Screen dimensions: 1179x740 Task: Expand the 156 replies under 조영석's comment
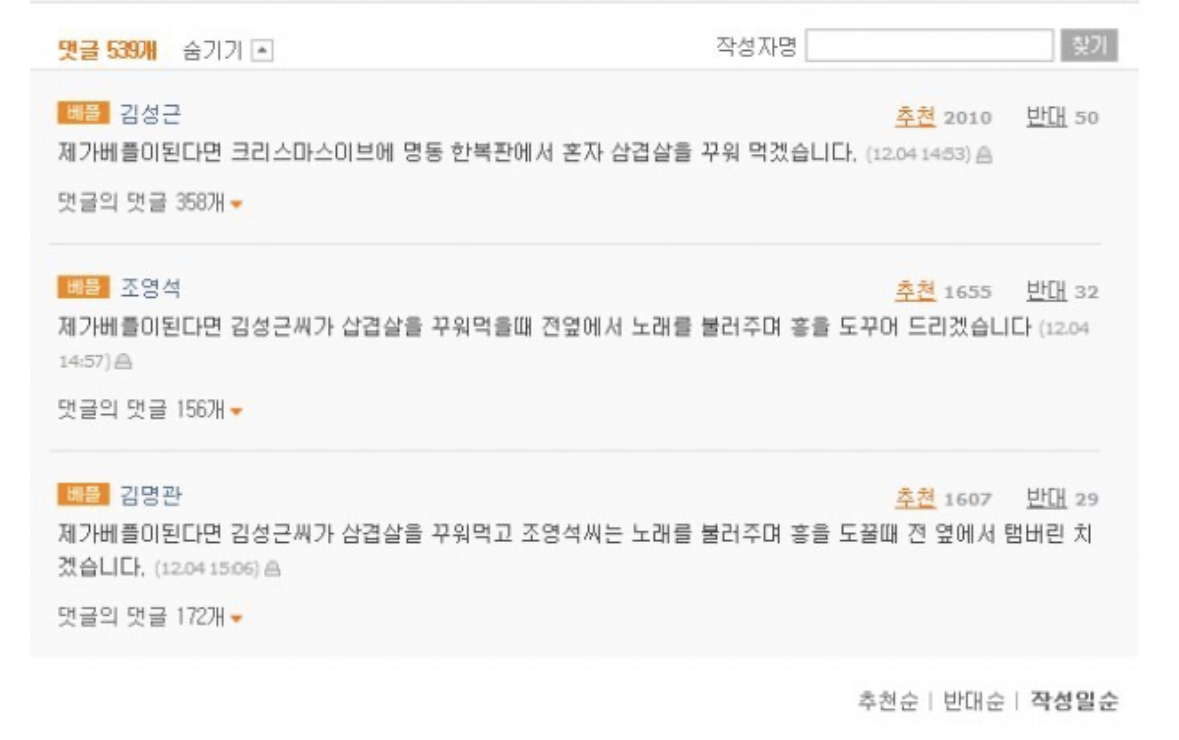[x=150, y=410]
